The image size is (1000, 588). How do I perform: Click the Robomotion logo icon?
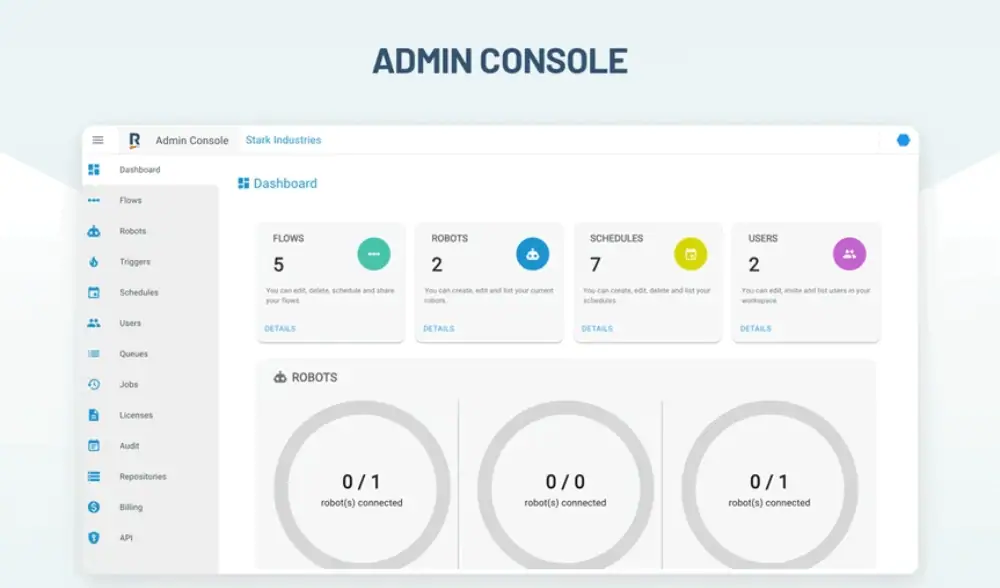(x=134, y=140)
